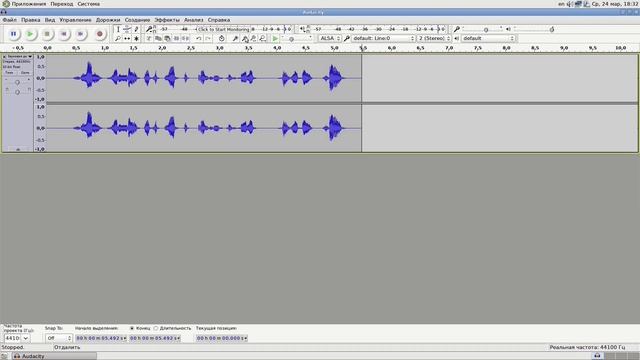This screenshot has width=640, height=360.
Task: Click the Sync-Lock tracks clock icon
Action: point(221,38)
